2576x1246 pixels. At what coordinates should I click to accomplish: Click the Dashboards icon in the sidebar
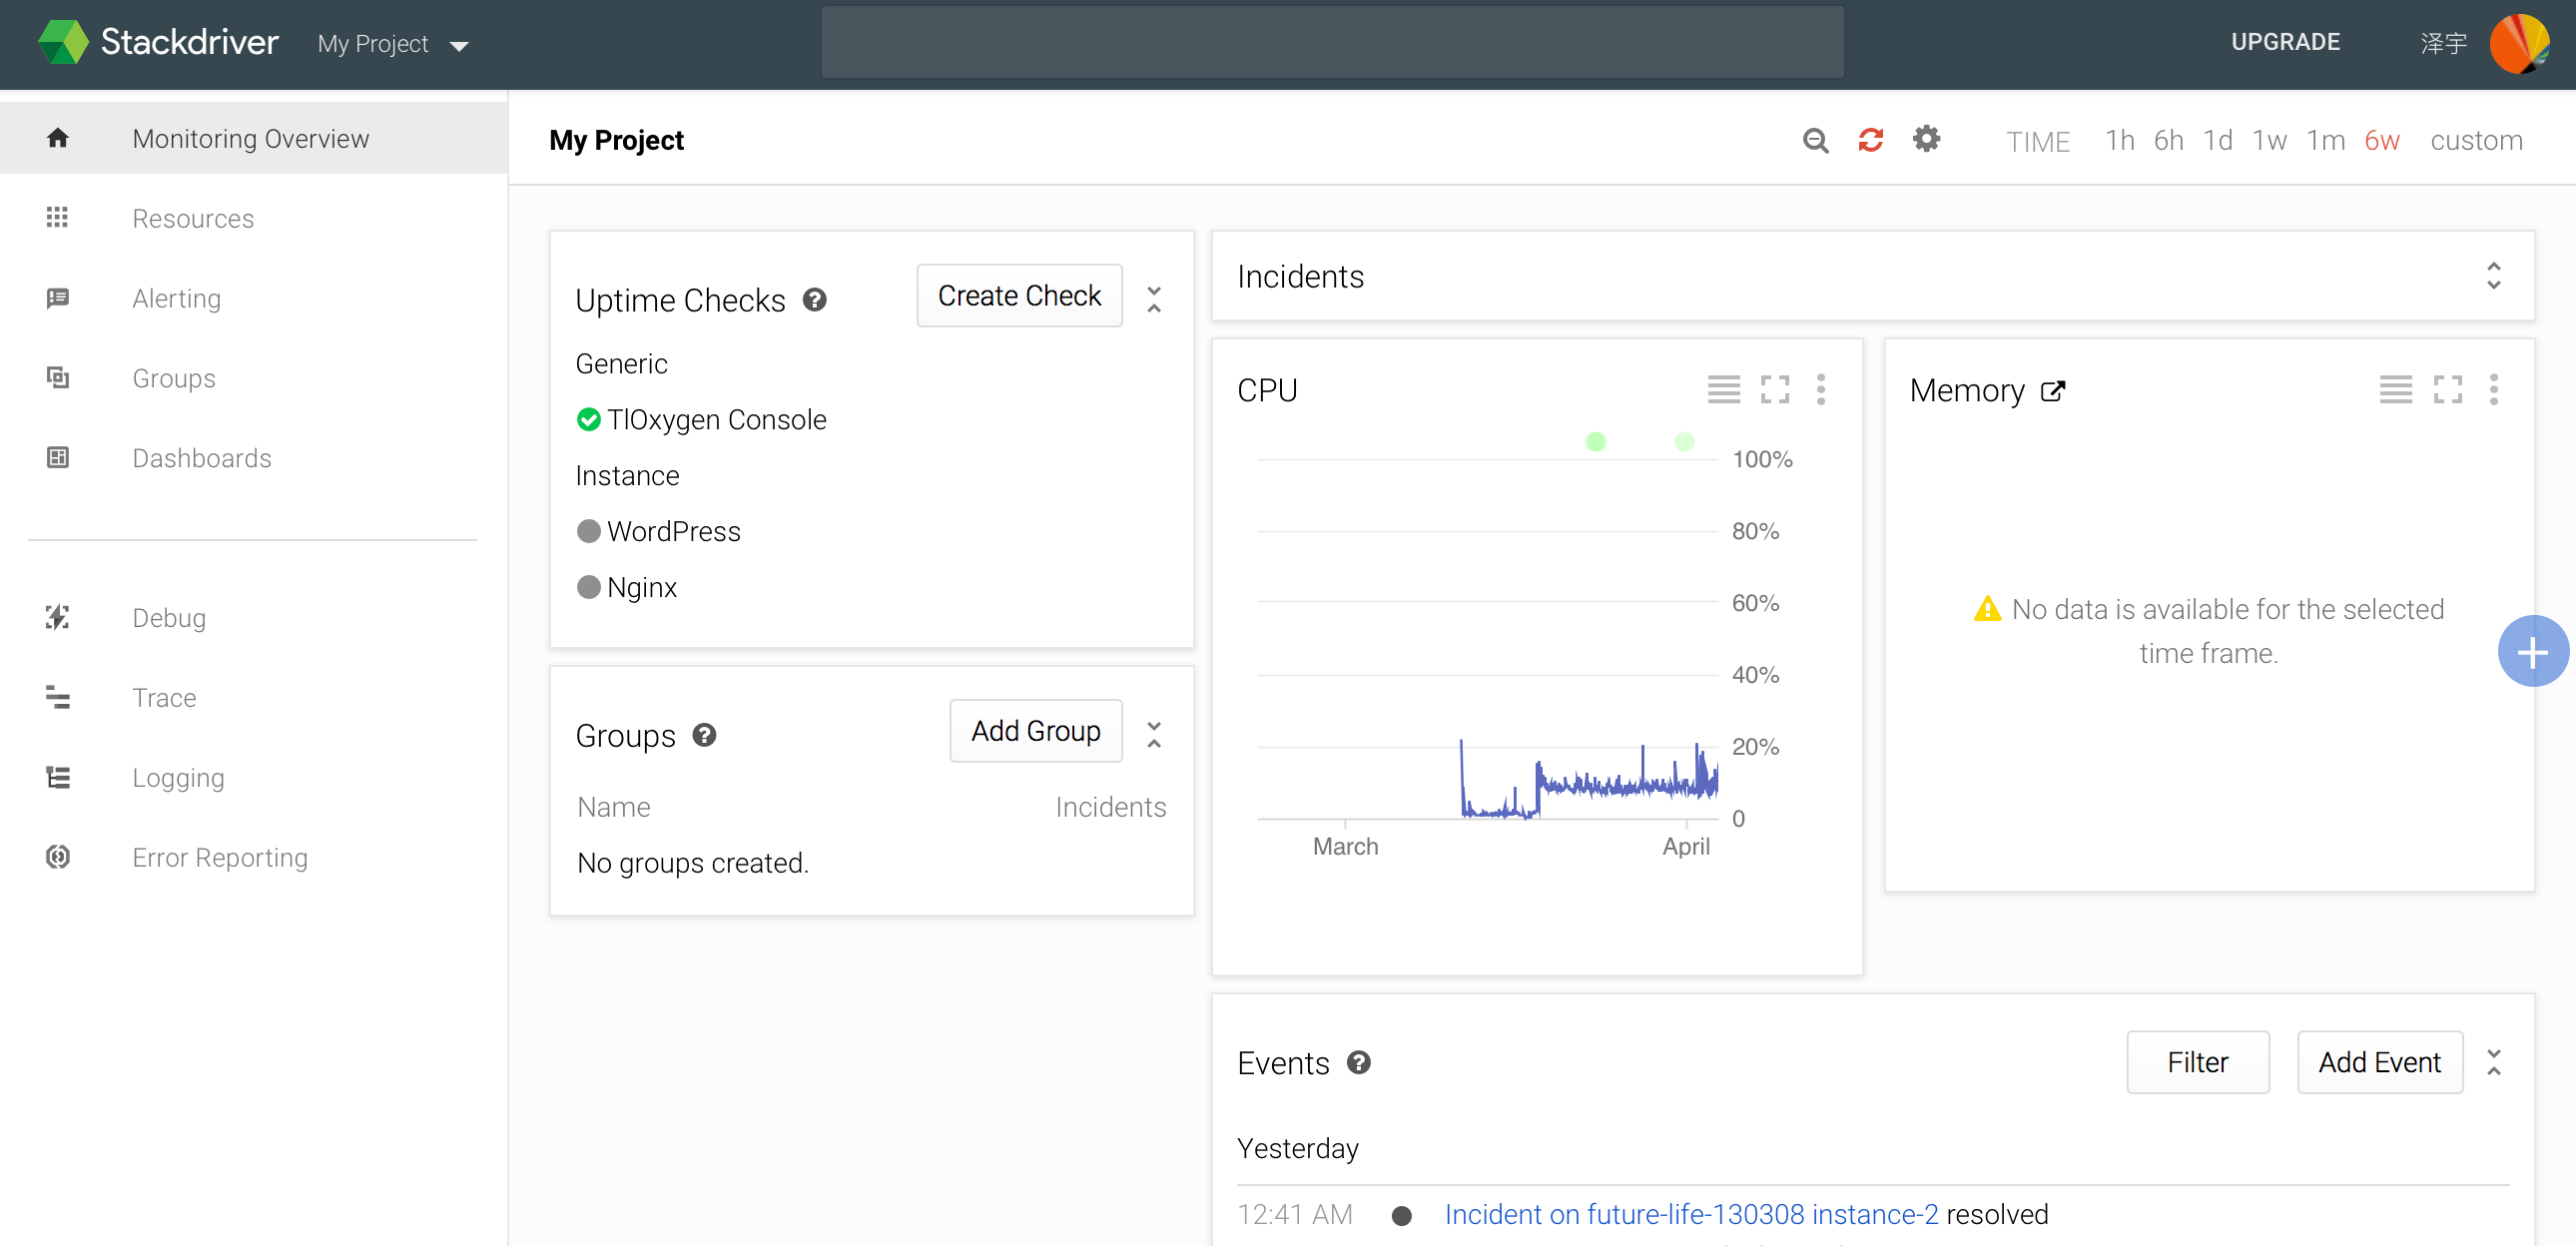click(58, 457)
